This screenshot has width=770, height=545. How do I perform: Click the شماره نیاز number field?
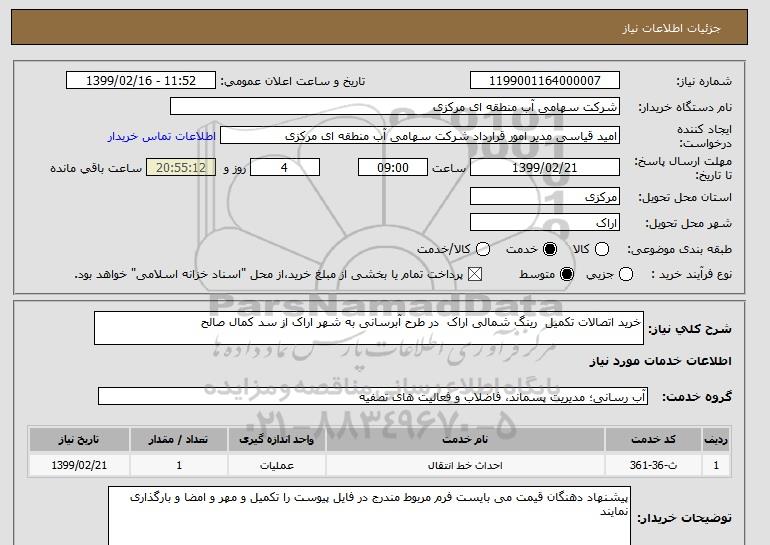(x=545, y=81)
